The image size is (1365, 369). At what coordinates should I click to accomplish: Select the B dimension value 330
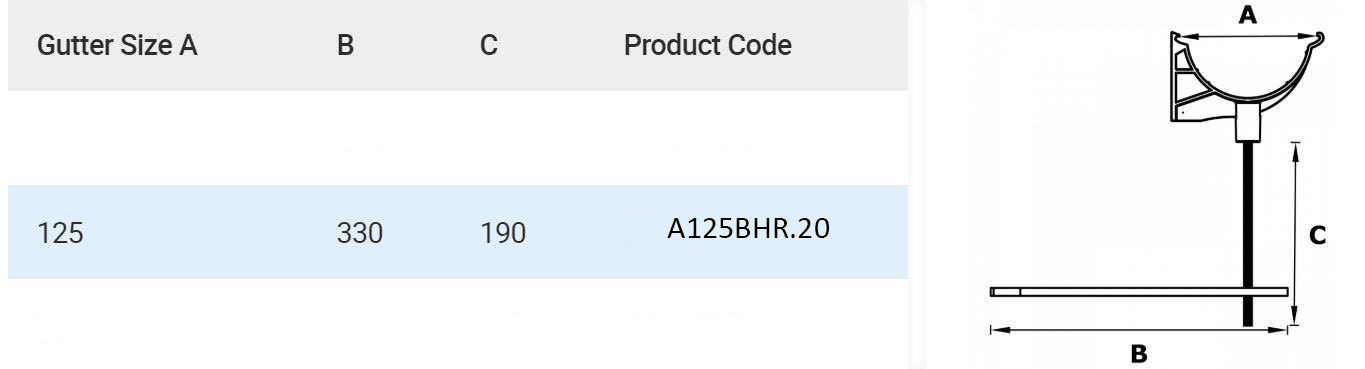(x=360, y=234)
